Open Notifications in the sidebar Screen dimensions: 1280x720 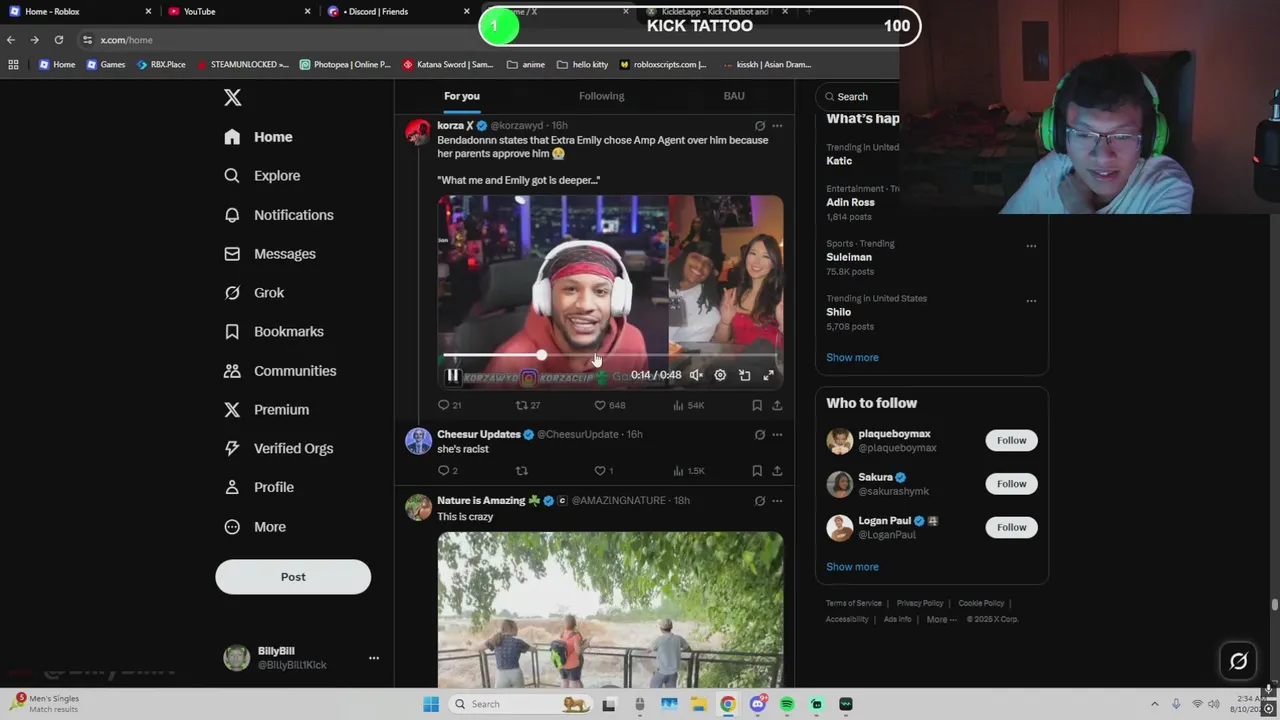[279, 215]
